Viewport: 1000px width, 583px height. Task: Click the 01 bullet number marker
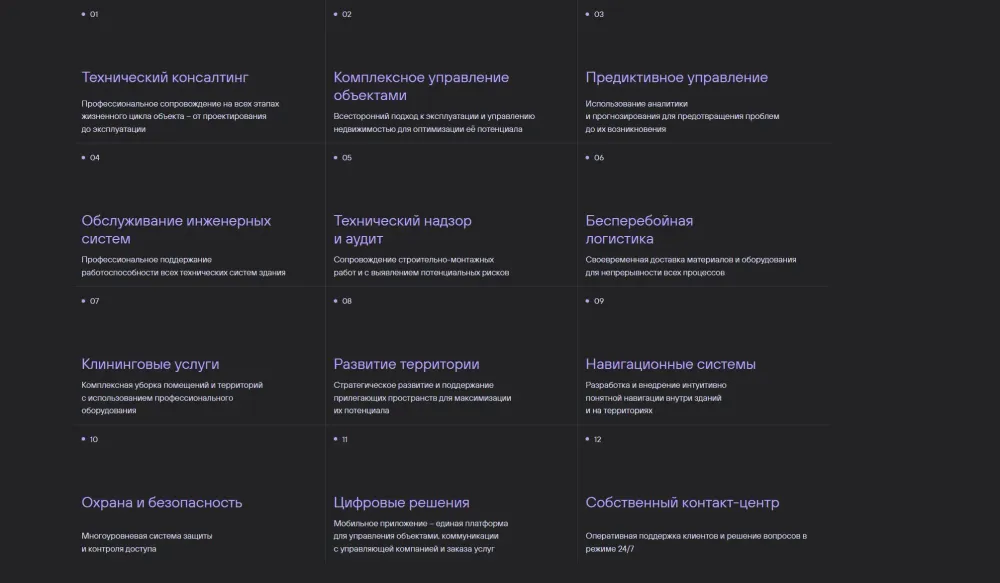pyautogui.click(x=93, y=15)
